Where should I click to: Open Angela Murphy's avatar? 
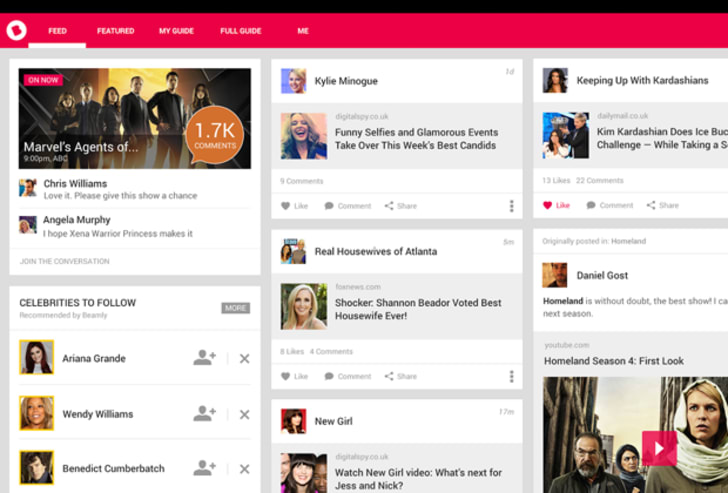click(x=28, y=225)
